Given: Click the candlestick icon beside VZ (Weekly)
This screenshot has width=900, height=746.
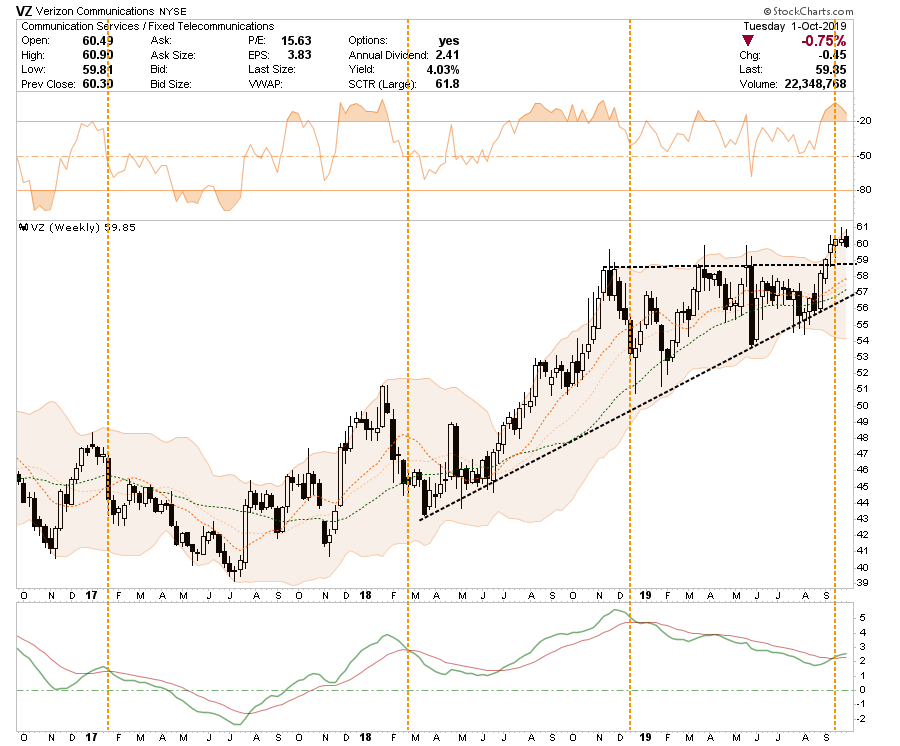Looking at the screenshot, I should click(24, 227).
